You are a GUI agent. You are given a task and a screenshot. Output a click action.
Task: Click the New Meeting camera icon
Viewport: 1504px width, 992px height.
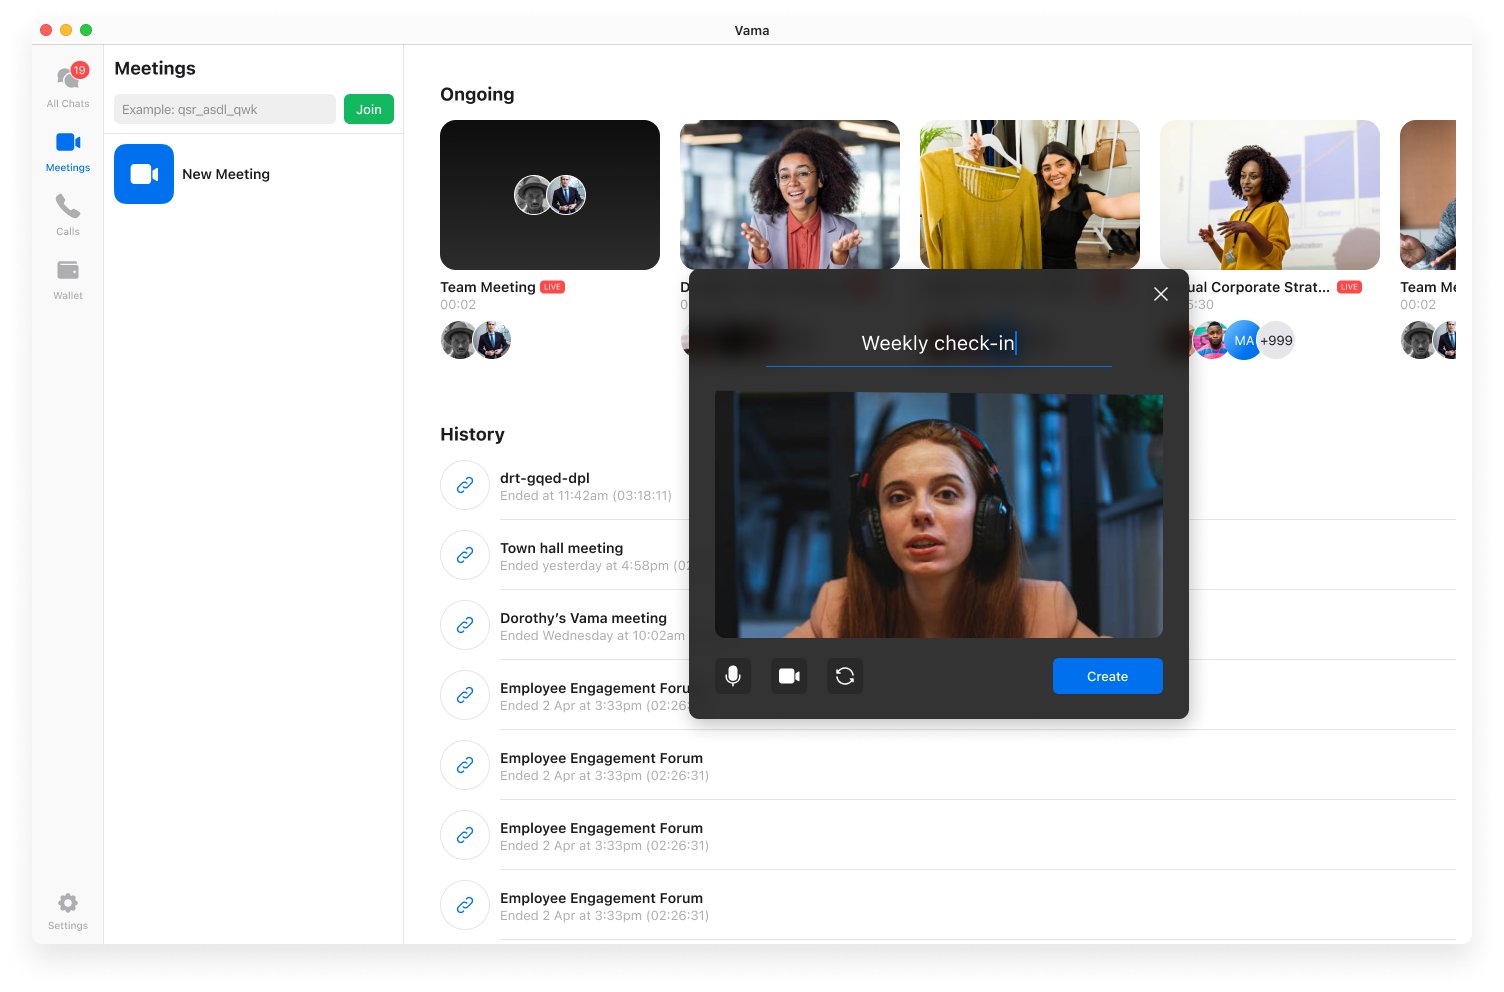(144, 174)
